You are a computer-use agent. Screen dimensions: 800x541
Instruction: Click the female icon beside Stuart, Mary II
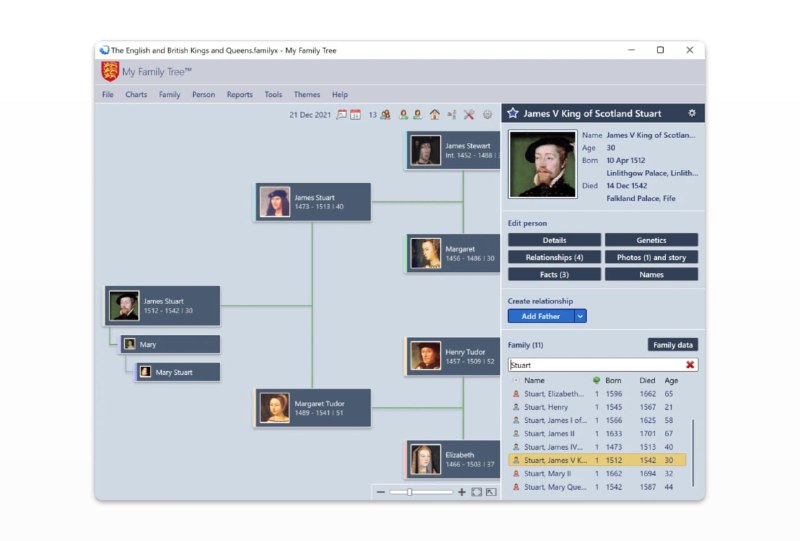(x=516, y=474)
